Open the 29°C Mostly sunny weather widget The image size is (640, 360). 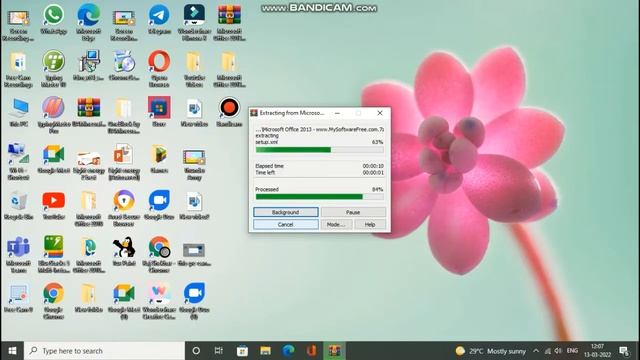[x=491, y=351]
